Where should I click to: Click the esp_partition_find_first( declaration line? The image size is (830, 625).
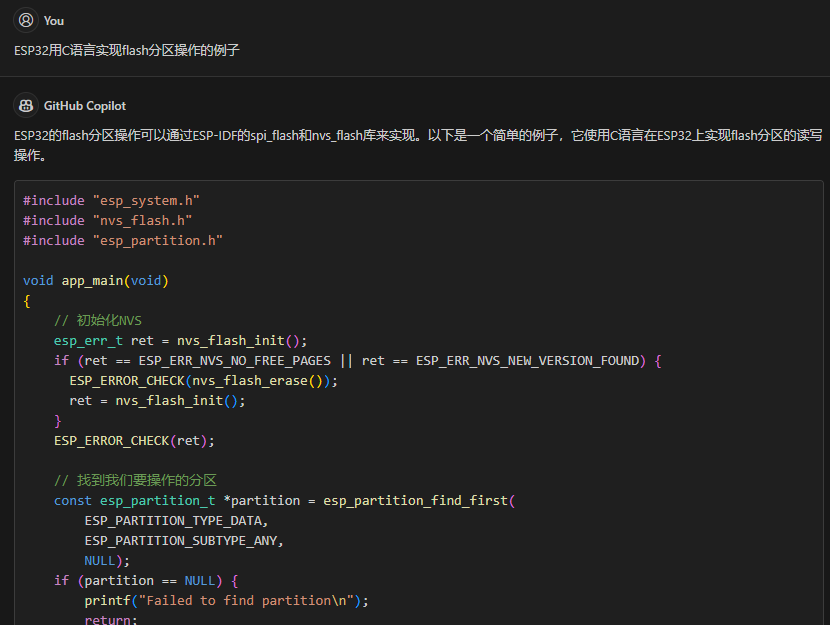coord(285,501)
